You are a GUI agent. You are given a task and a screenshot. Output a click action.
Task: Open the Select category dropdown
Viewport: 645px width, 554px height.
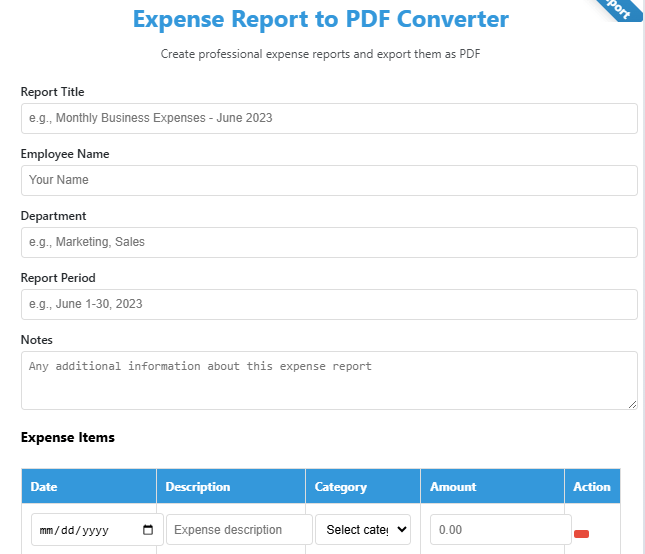tap(363, 530)
